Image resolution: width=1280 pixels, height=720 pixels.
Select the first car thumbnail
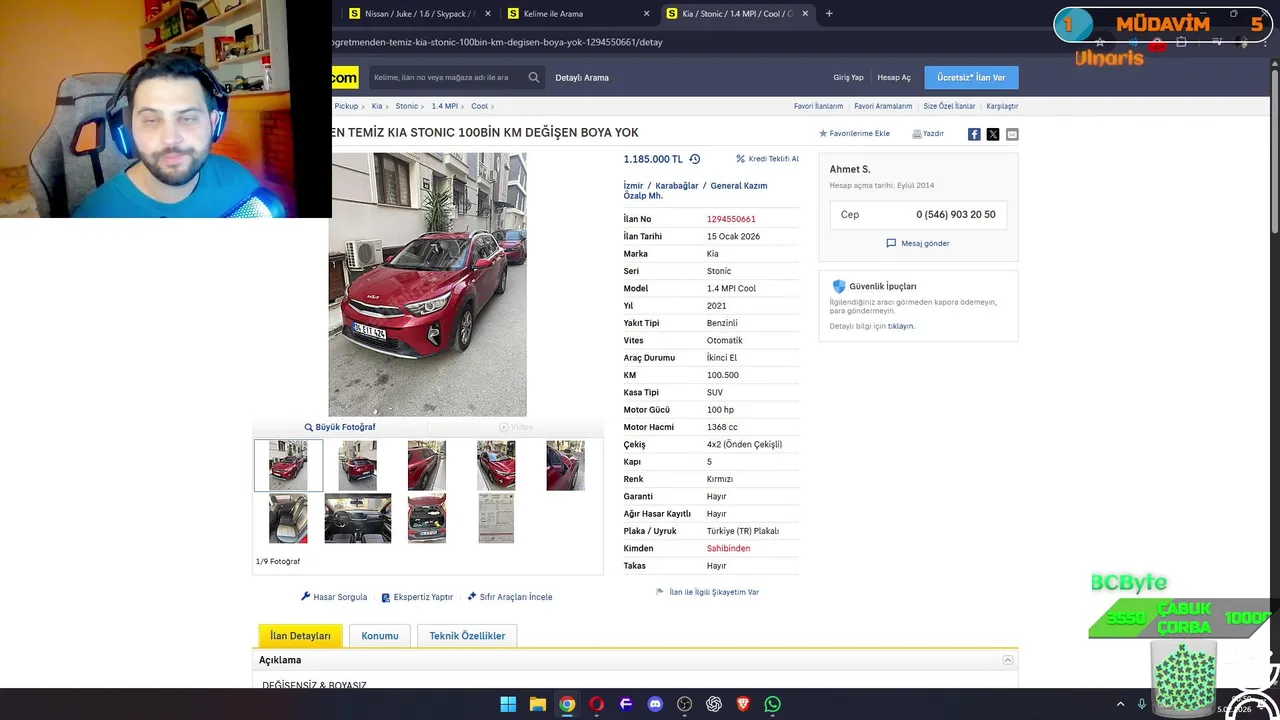tap(288, 465)
